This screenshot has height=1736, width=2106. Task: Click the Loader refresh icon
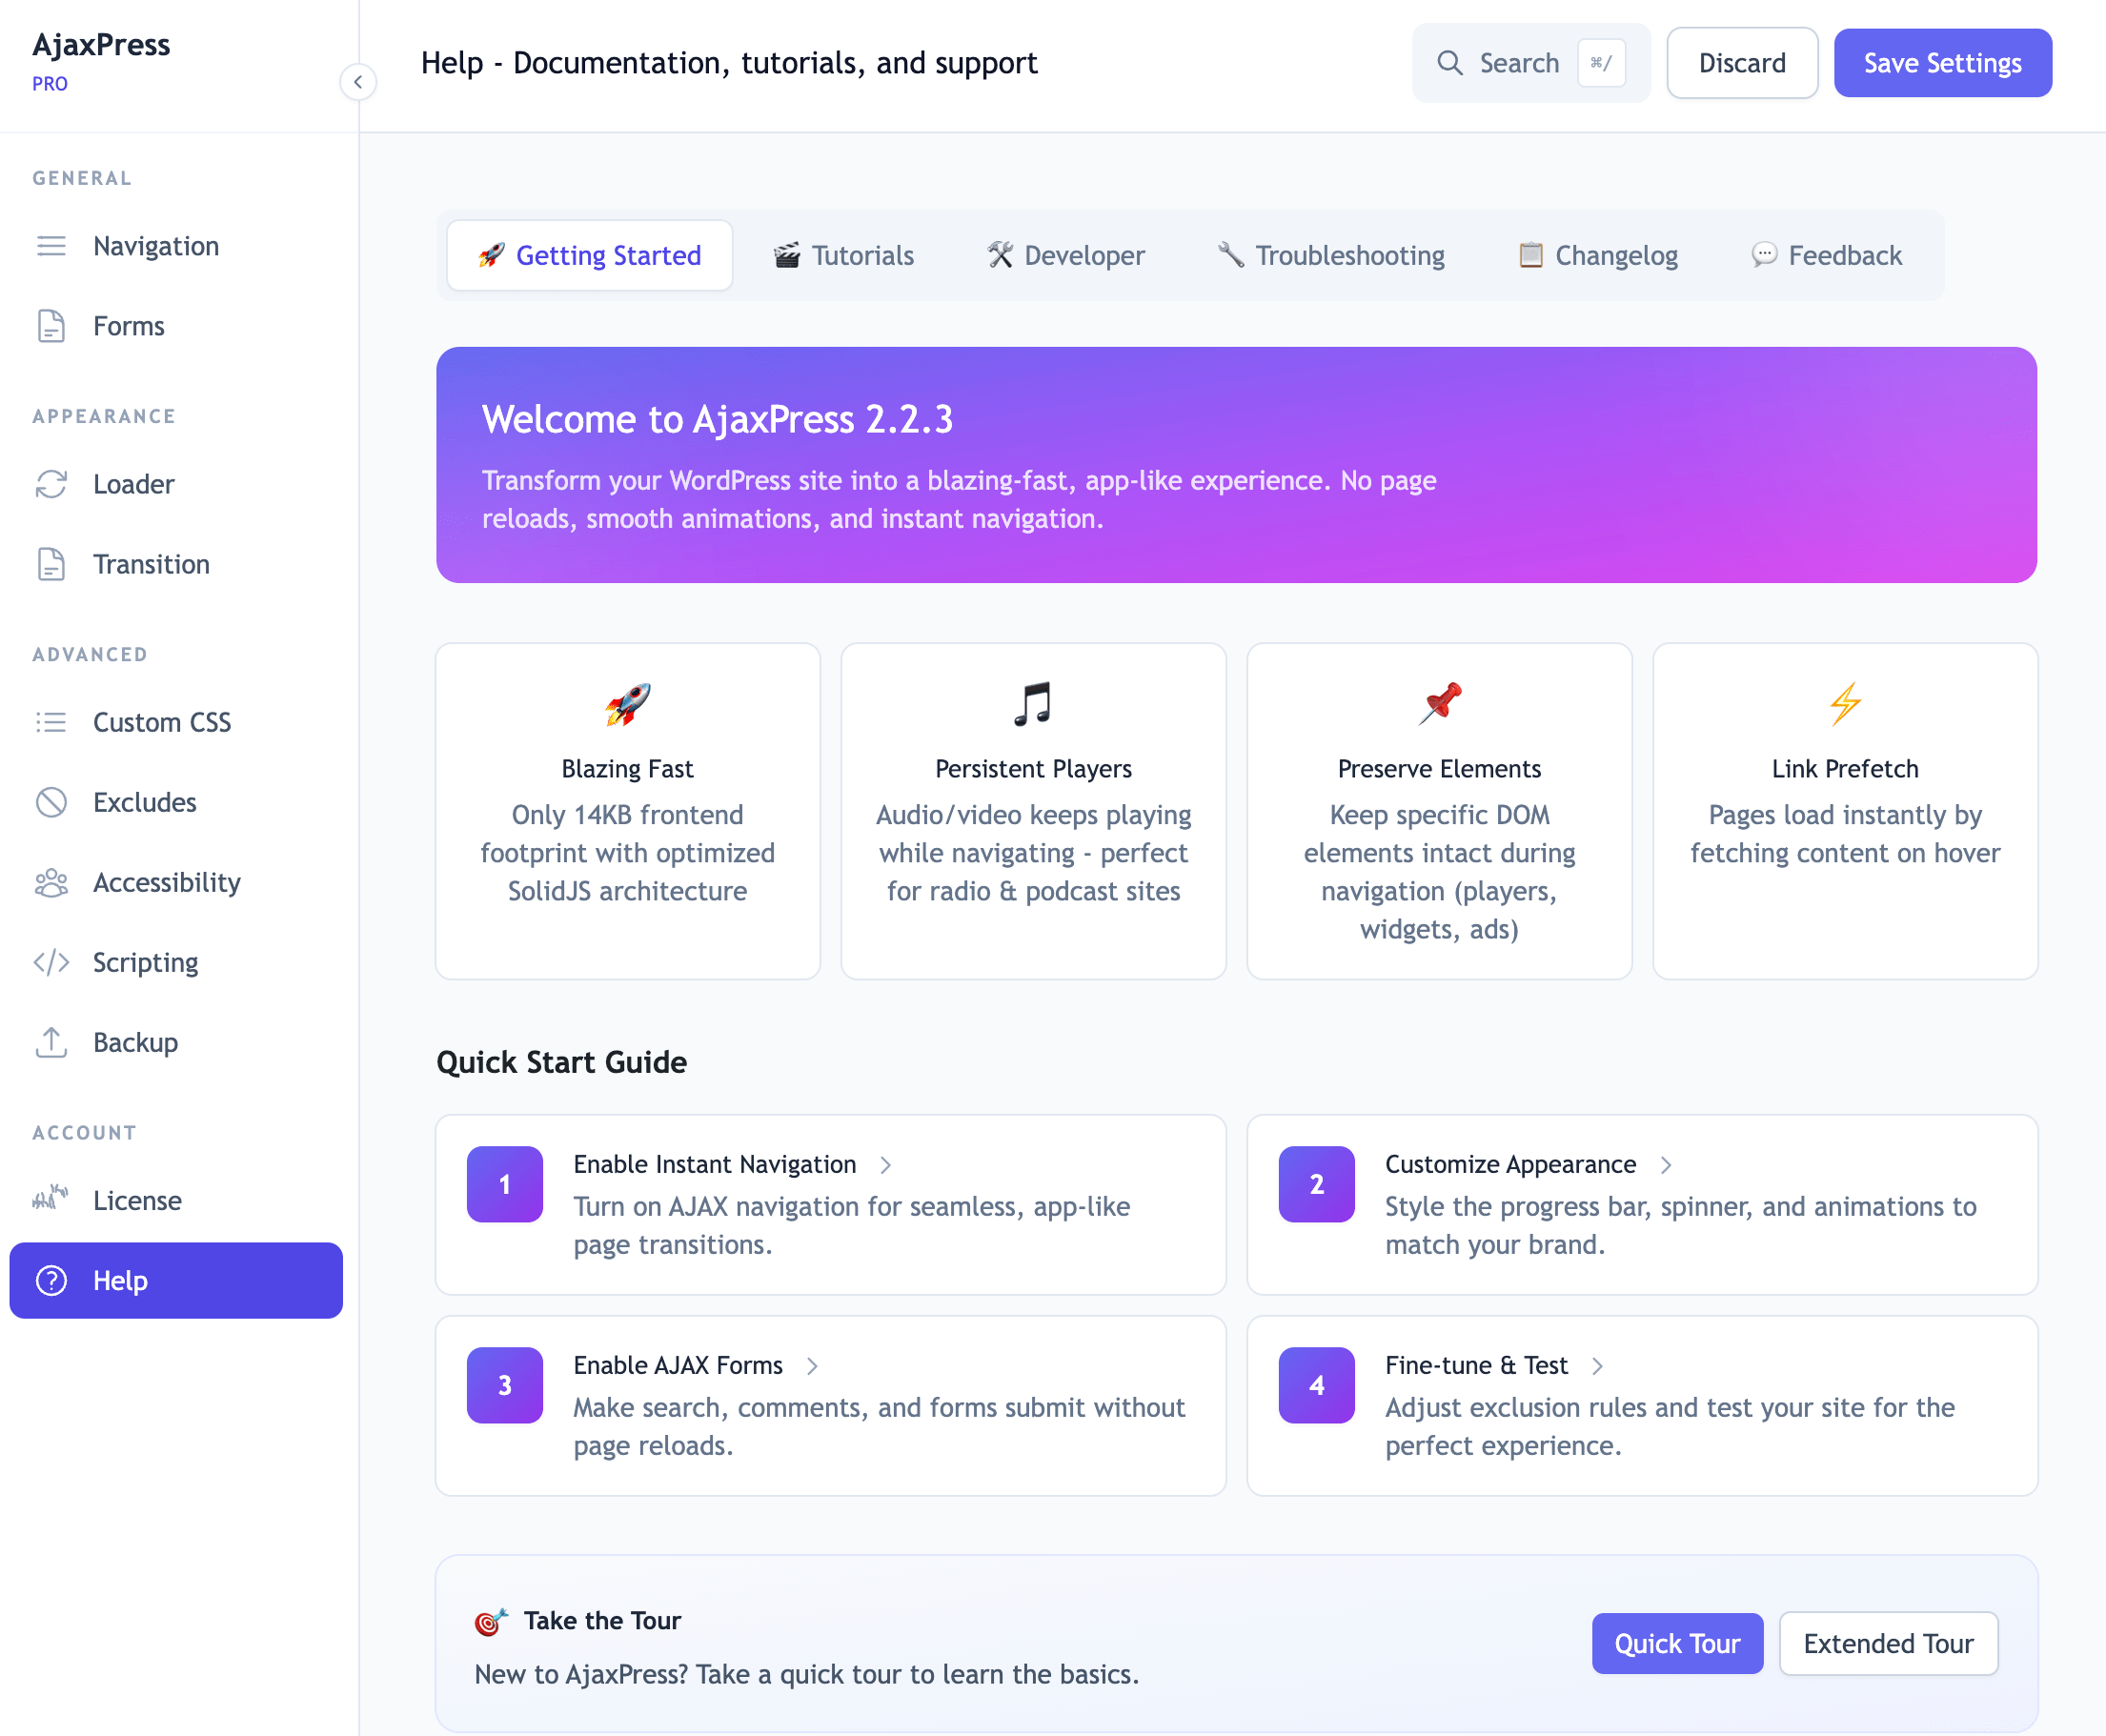point(51,484)
